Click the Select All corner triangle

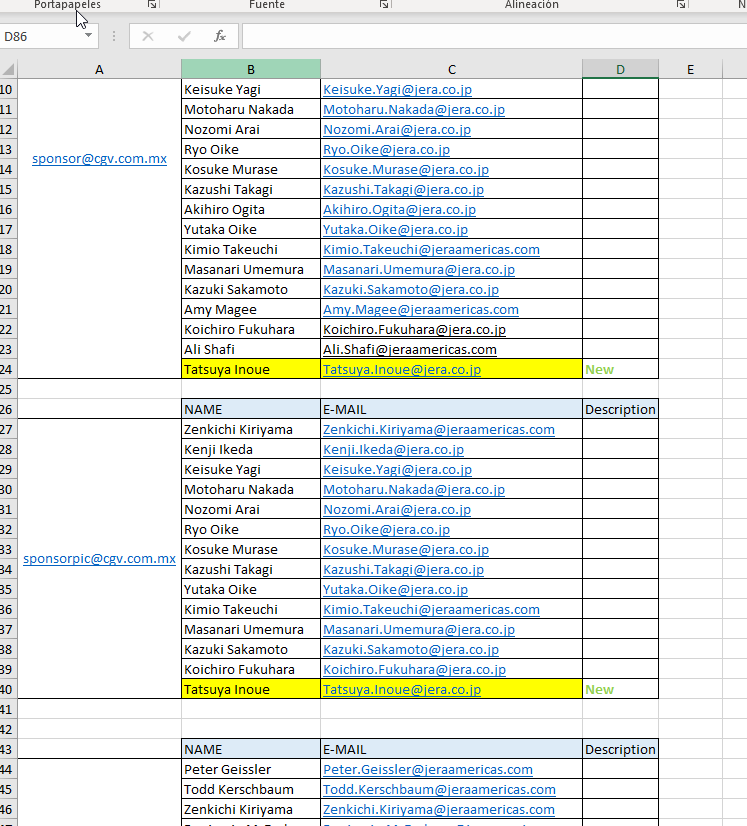click(x=9, y=69)
